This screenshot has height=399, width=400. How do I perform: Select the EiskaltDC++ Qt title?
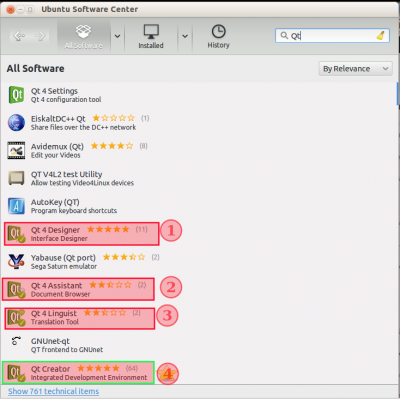(58, 119)
